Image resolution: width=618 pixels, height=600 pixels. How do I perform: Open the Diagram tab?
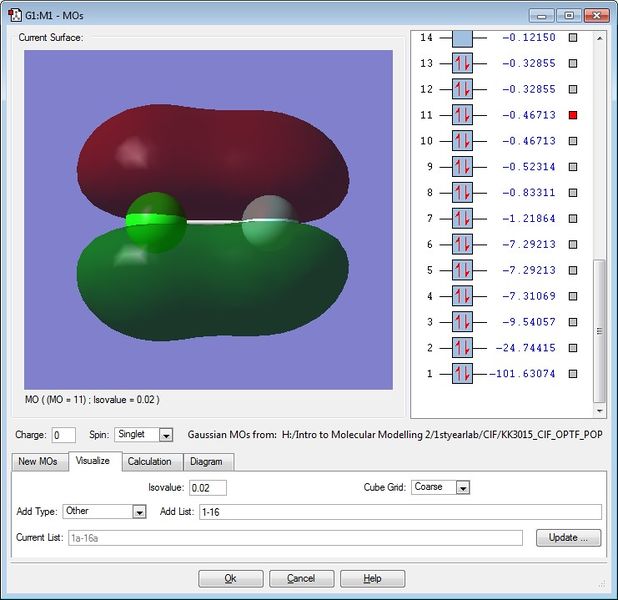pos(206,461)
